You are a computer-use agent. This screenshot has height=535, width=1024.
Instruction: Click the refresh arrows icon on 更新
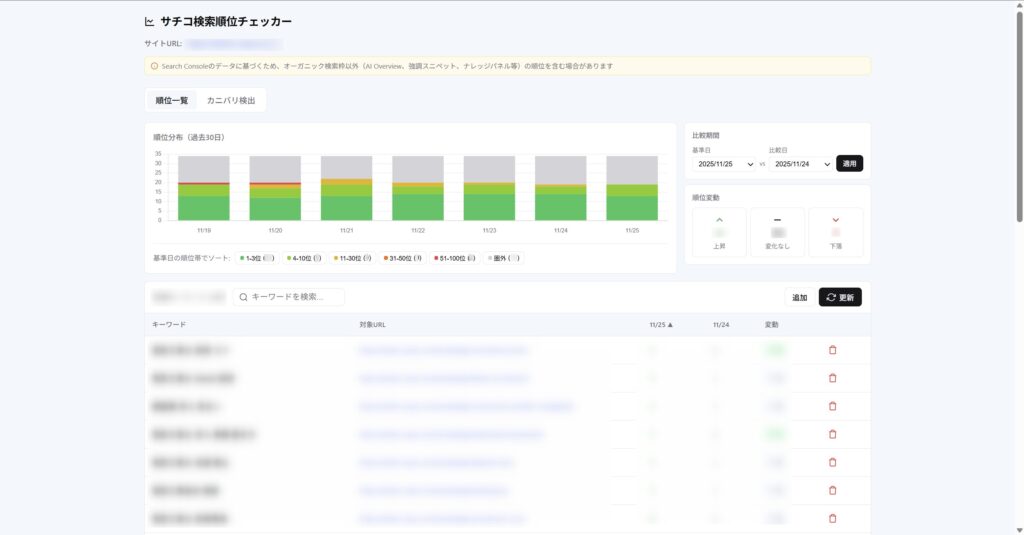coord(831,297)
